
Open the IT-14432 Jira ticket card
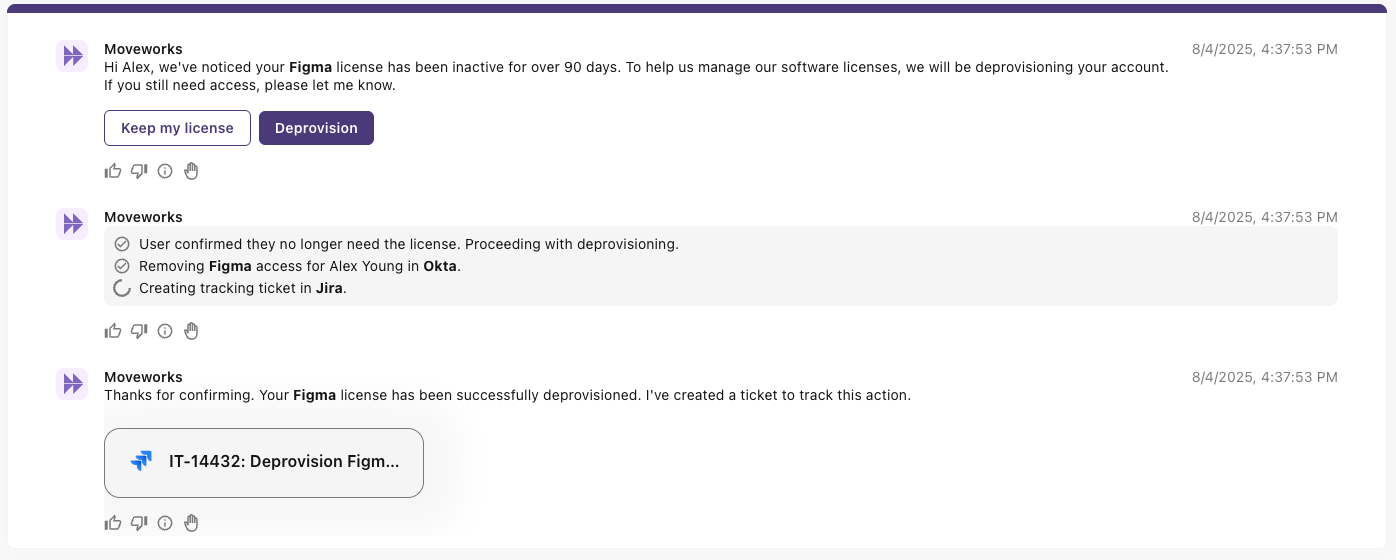pos(264,462)
